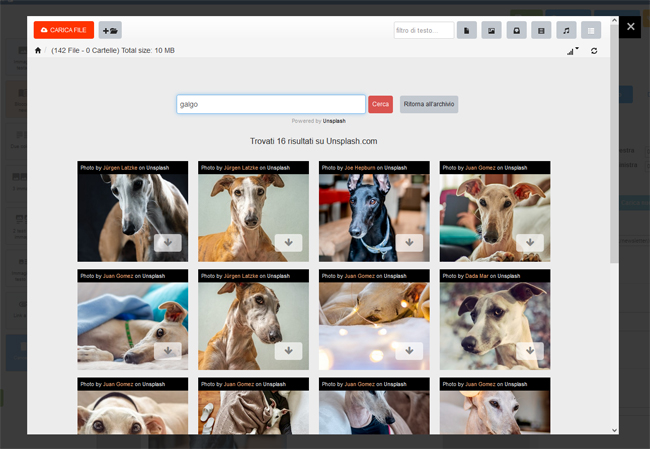Click the new folder icon button
This screenshot has width=650, height=449.
[110, 31]
